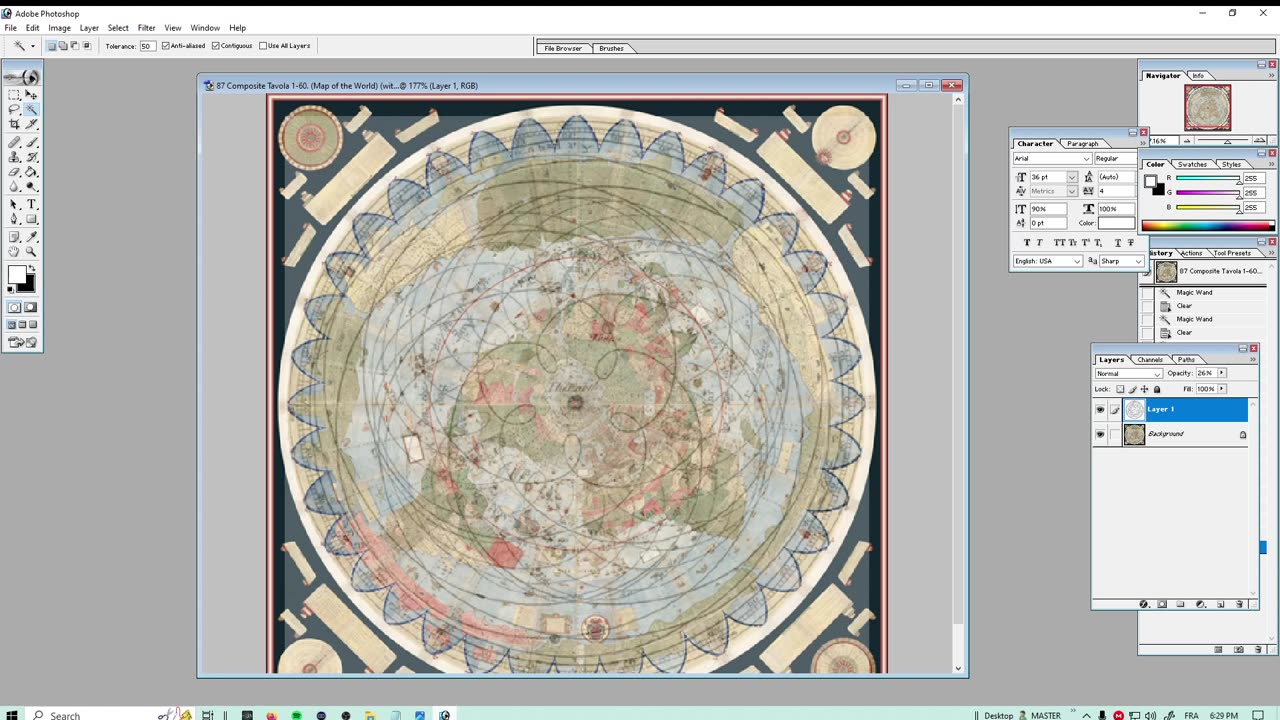Click the Jump to ImageReady button
1280x720 pixels.
(x=22, y=342)
